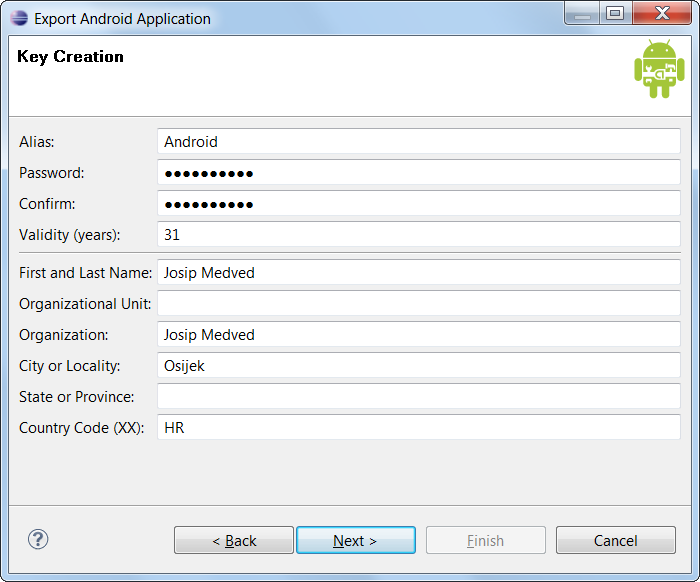Click the Android robot logo

click(659, 69)
